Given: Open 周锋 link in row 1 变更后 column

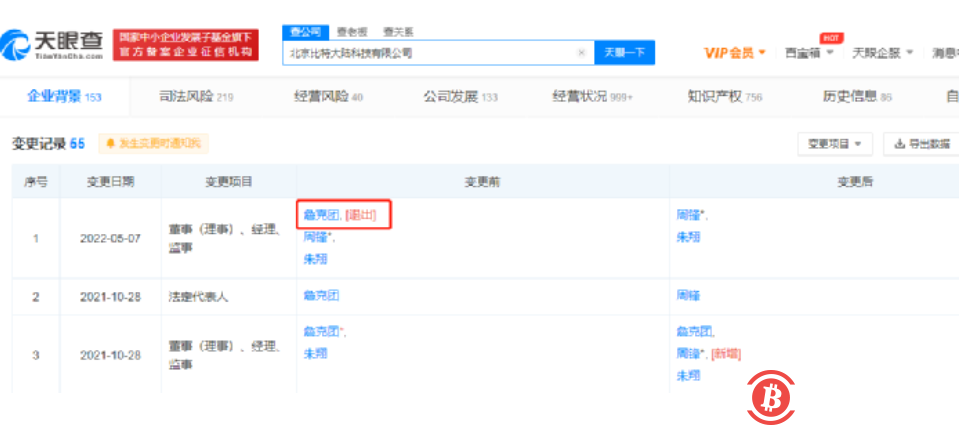Looking at the screenshot, I should [689, 215].
